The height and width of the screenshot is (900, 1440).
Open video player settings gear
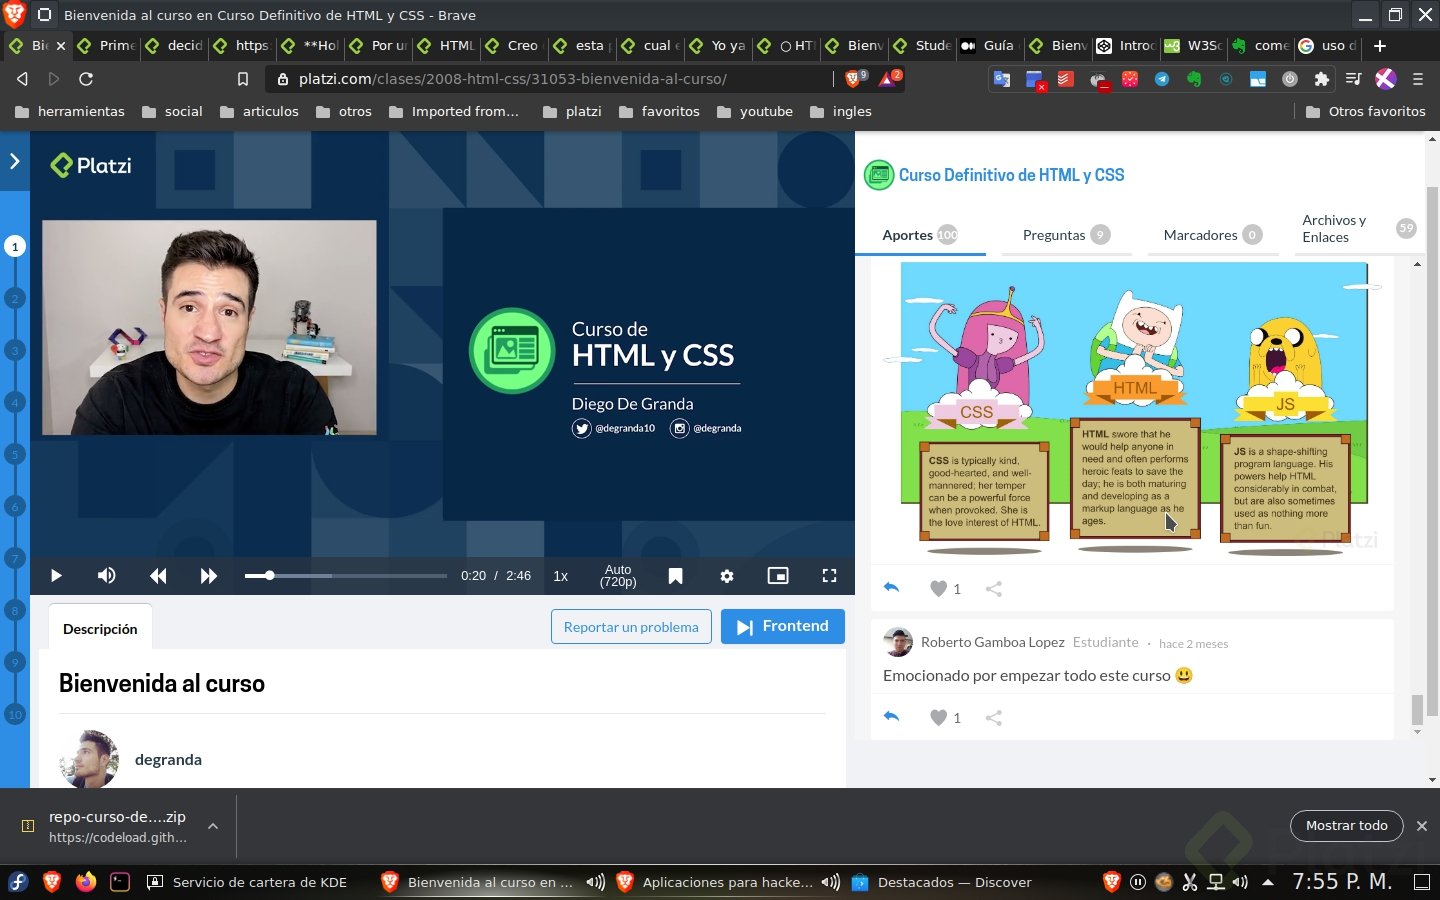point(727,576)
